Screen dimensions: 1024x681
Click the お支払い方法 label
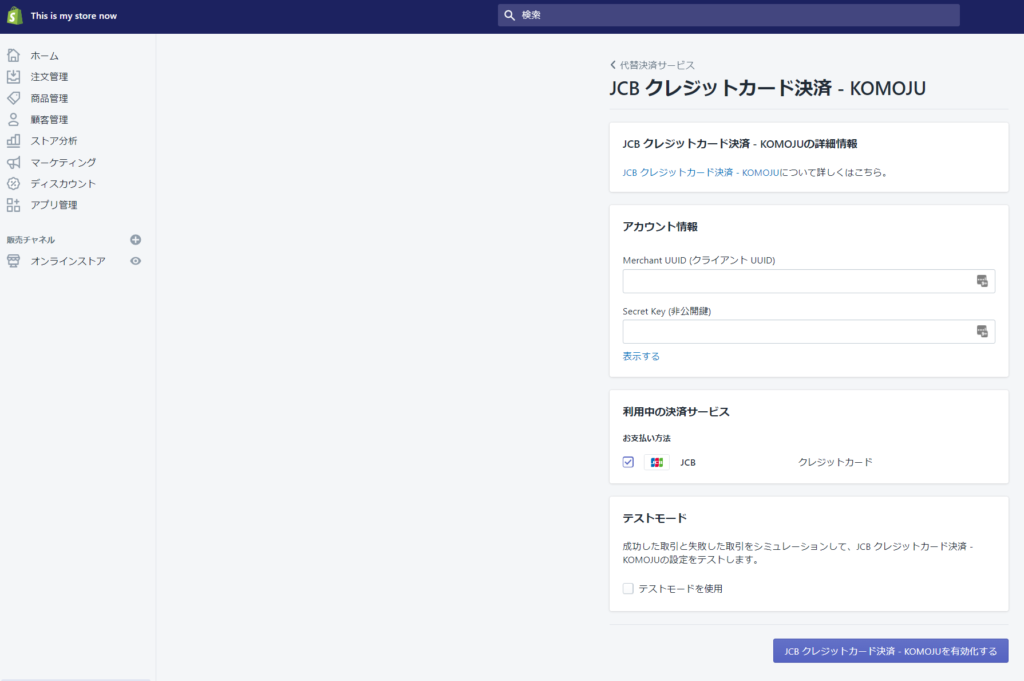click(x=647, y=438)
